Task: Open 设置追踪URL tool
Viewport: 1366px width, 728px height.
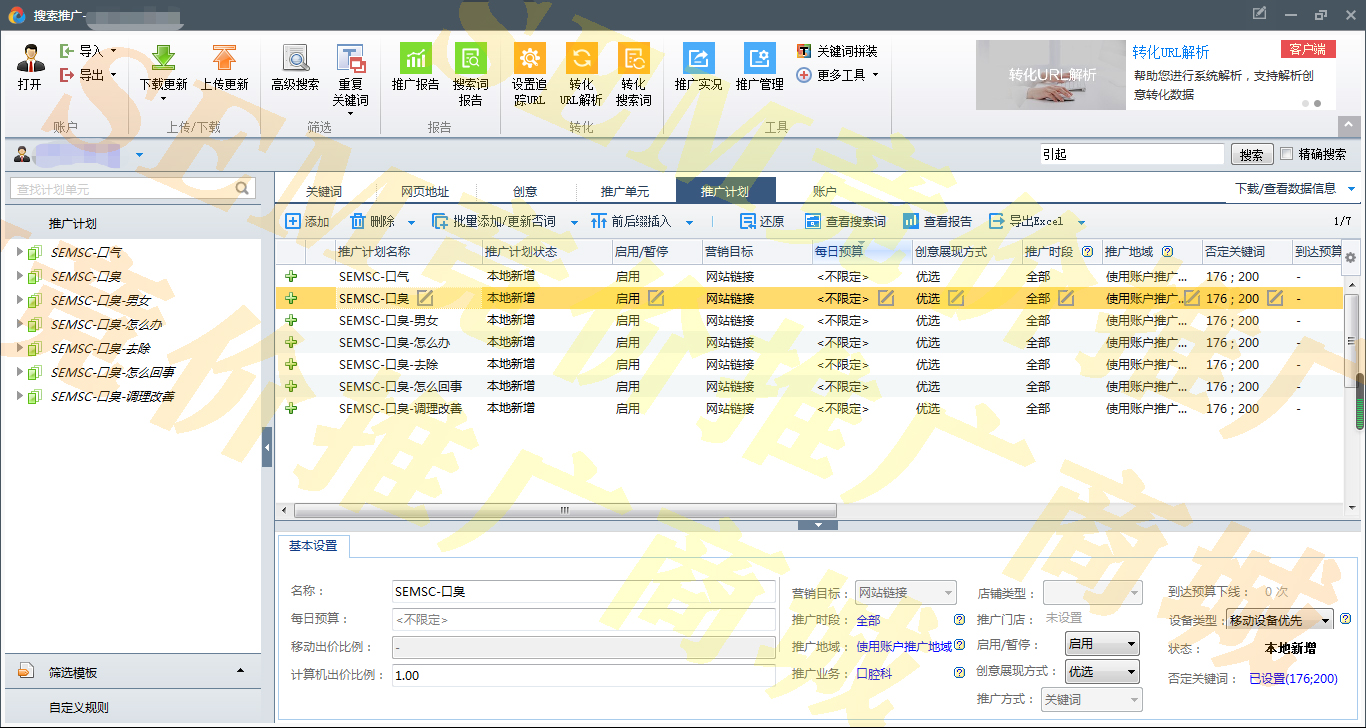Action: point(529,59)
